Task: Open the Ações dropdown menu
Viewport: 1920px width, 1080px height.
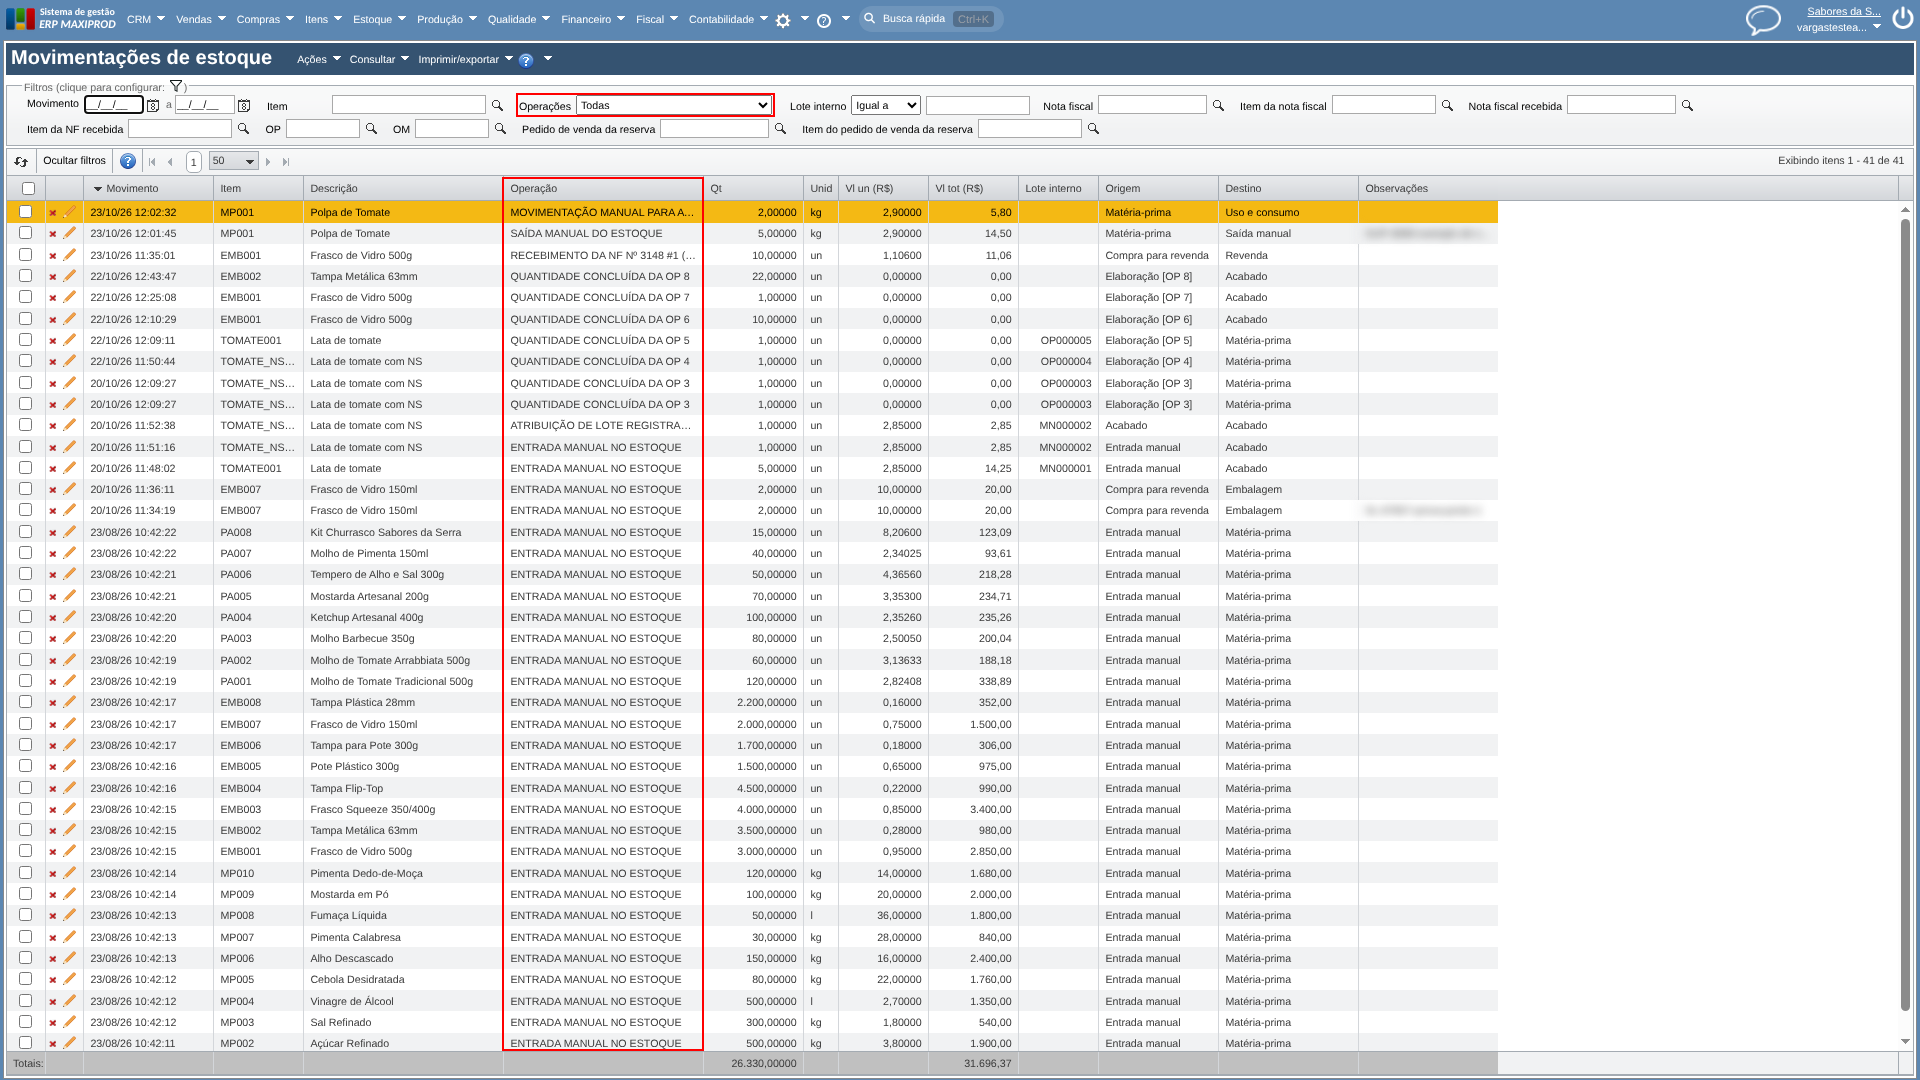Action: 318,59
